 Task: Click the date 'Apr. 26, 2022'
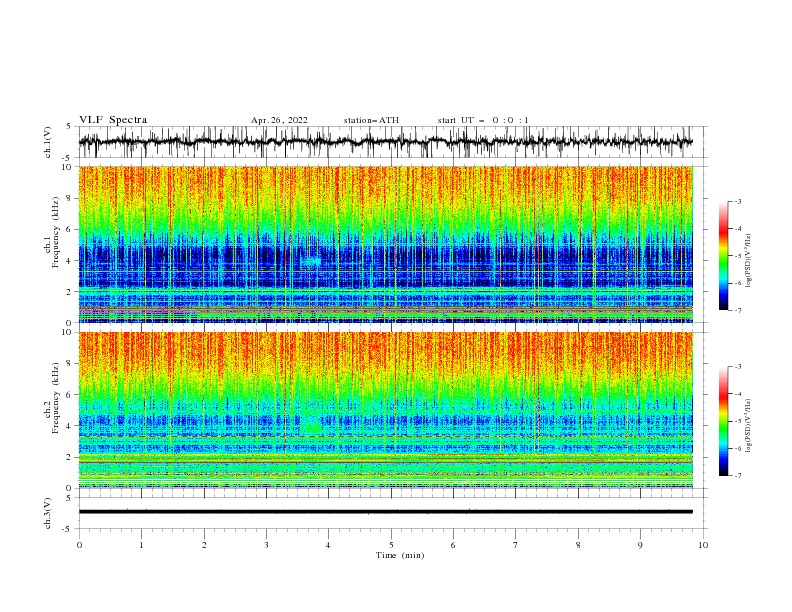coord(279,120)
